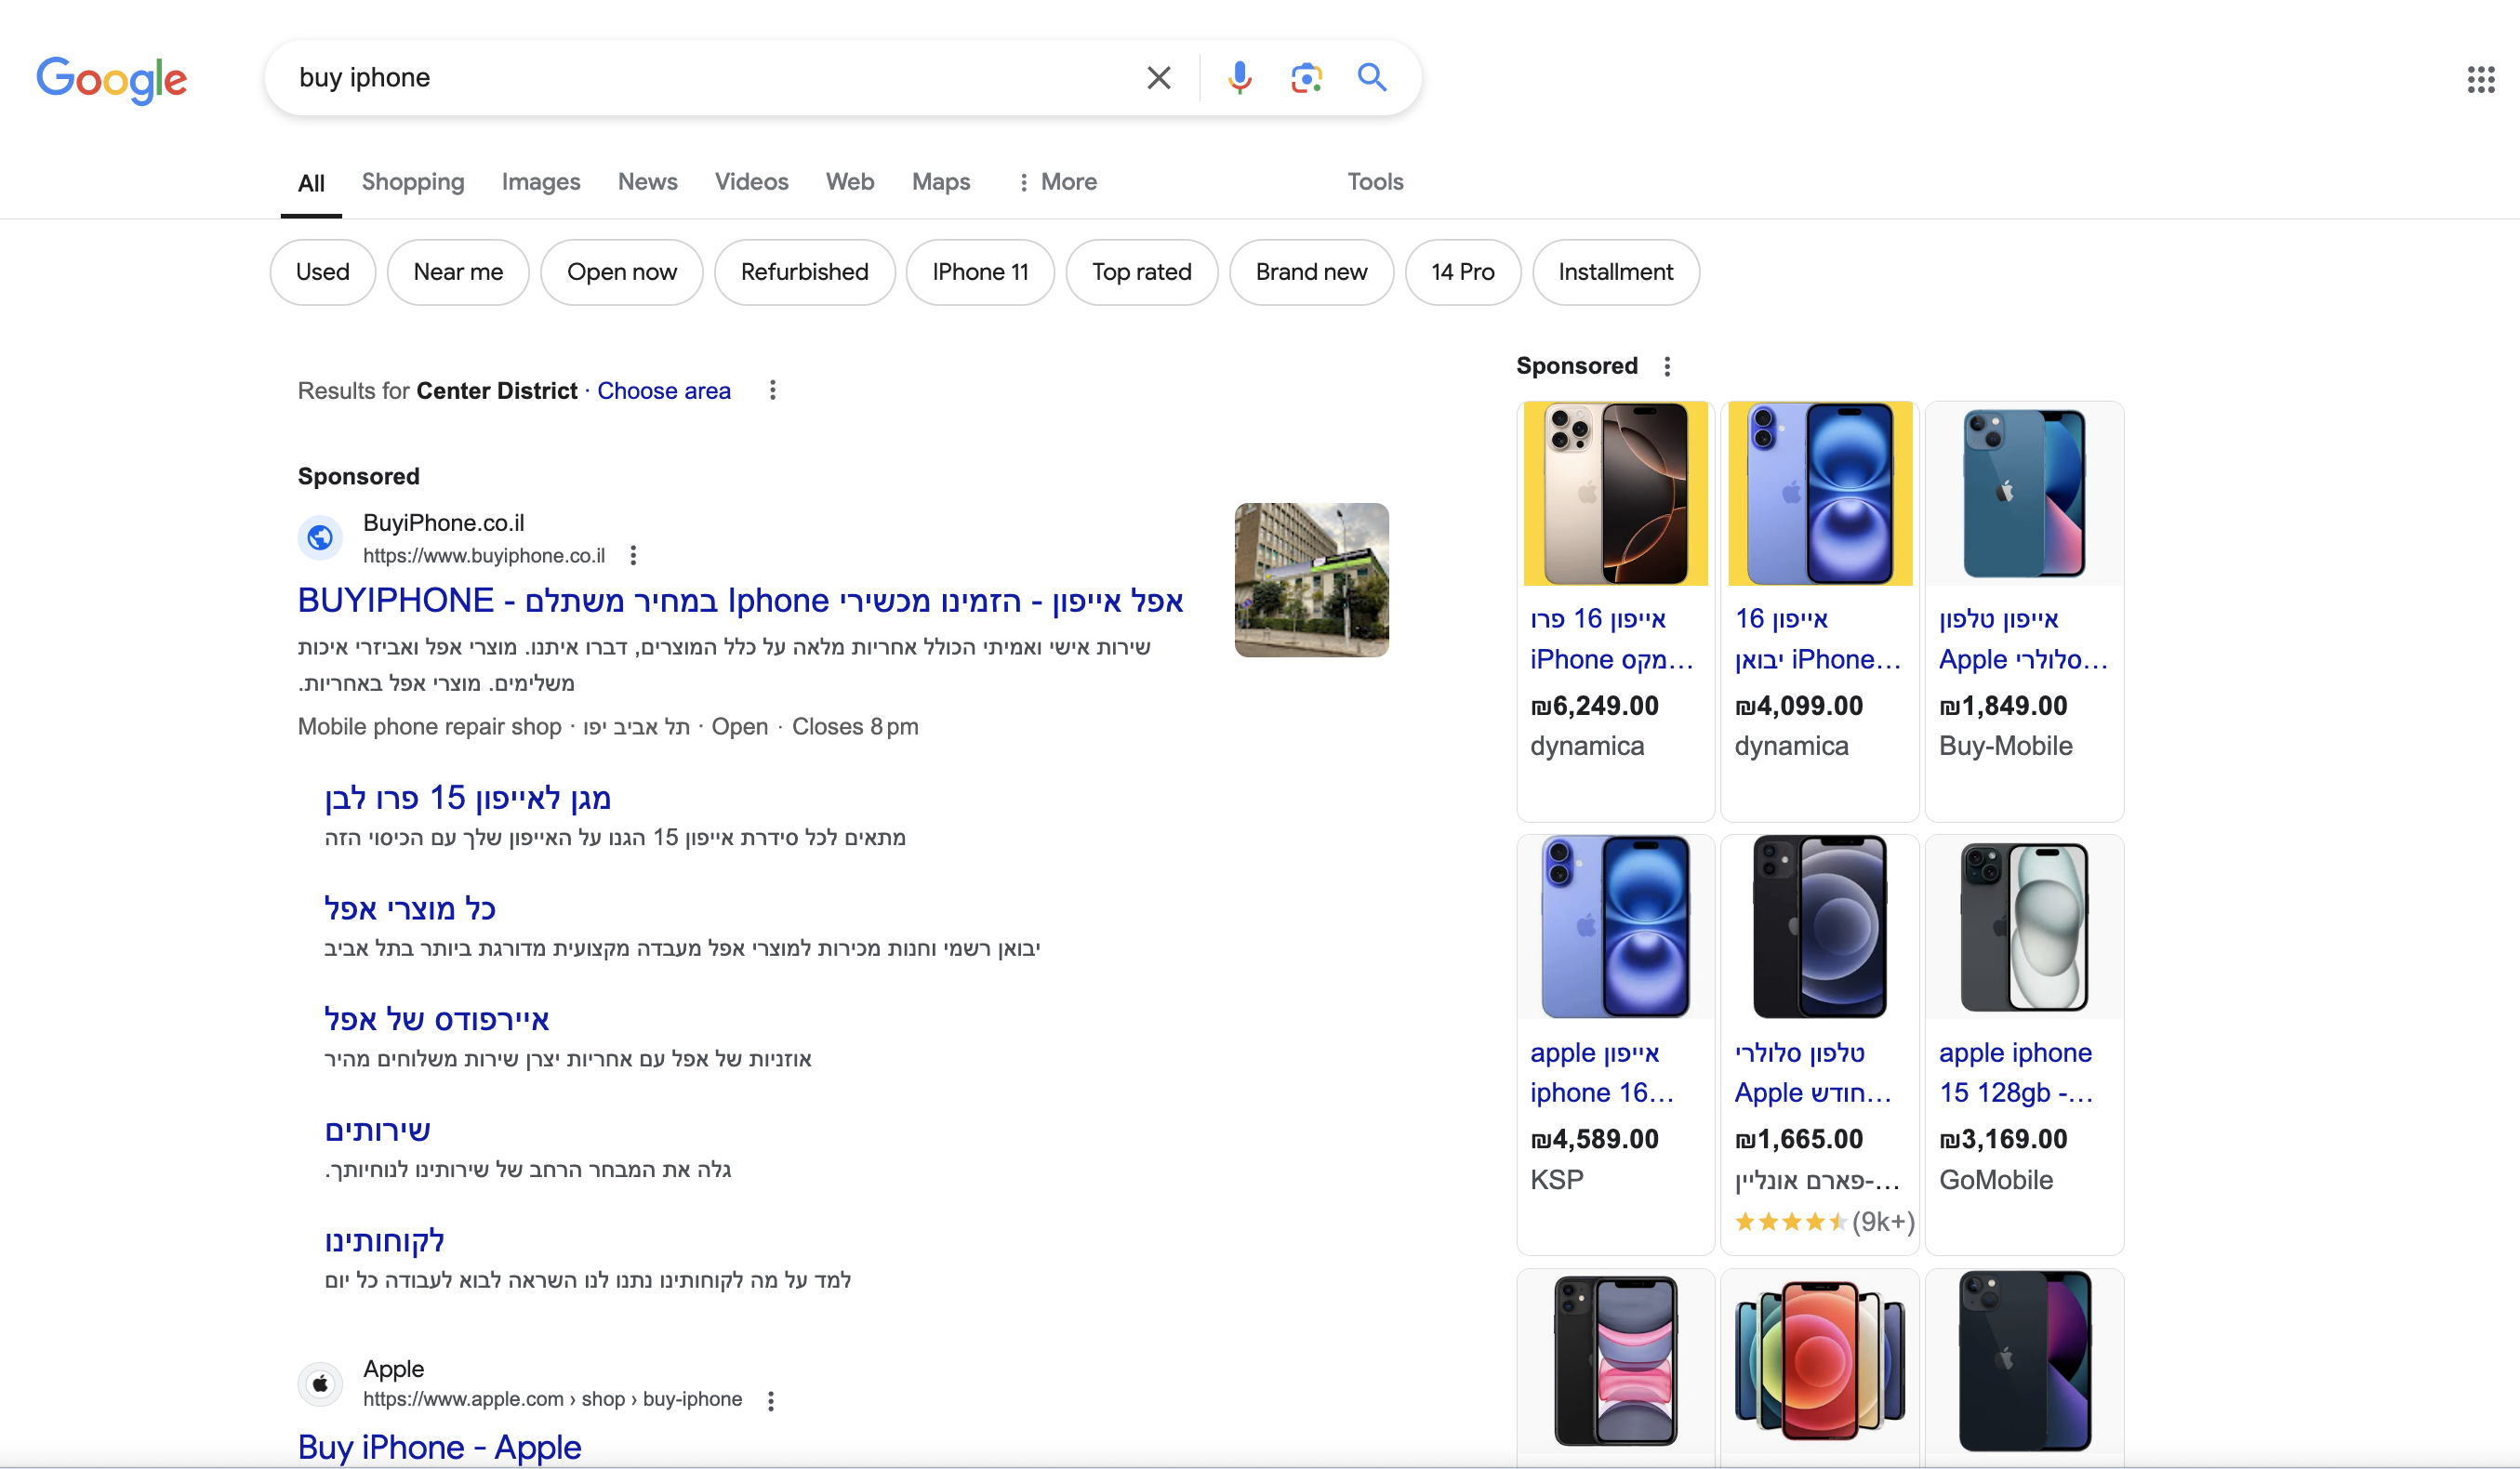This screenshot has width=2520, height=1469.
Task: Click the blue magnifier search icon
Action: (x=1371, y=77)
